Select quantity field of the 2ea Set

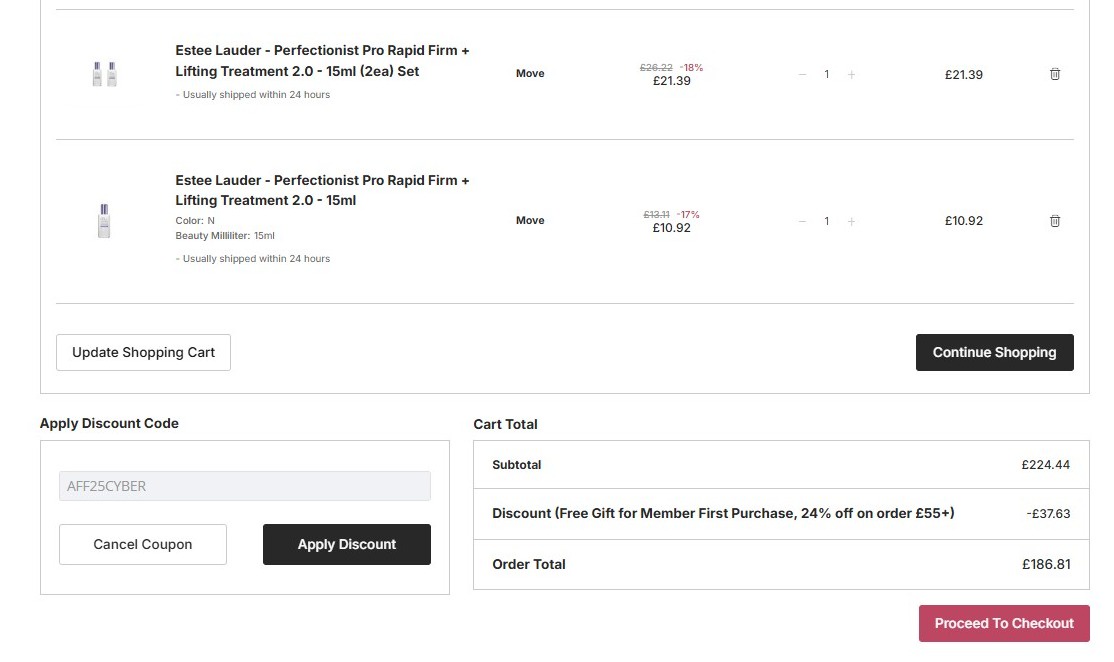pyautogui.click(x=827, y=74)
